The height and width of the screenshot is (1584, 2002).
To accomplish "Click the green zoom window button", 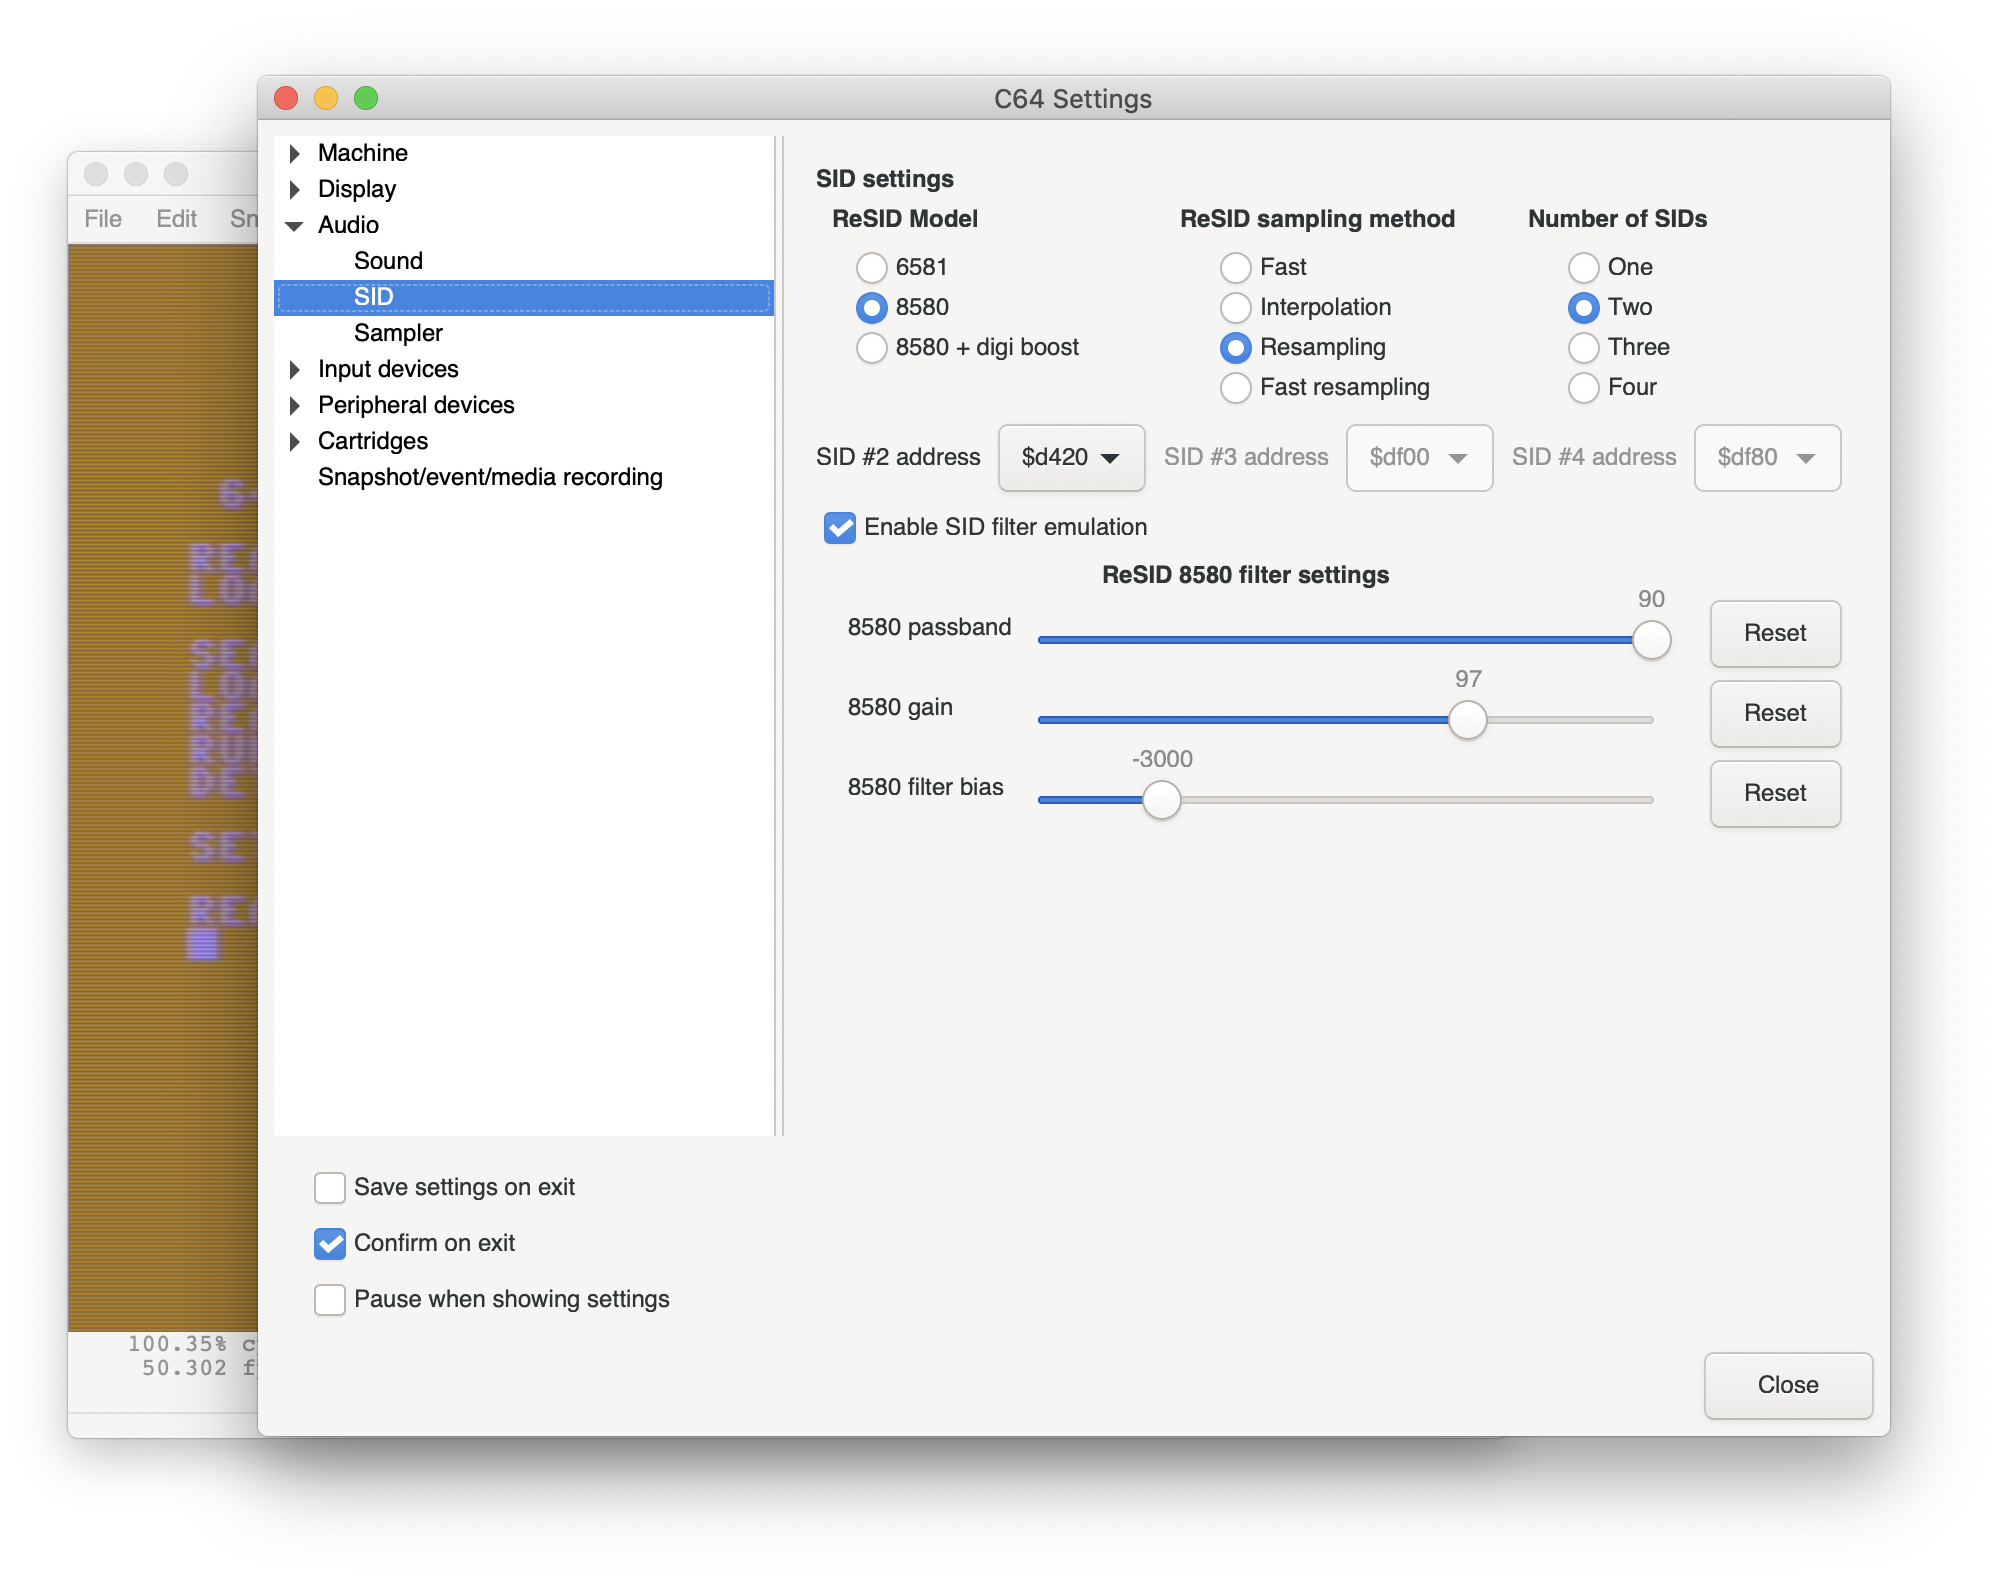I will tap(366, 98).
